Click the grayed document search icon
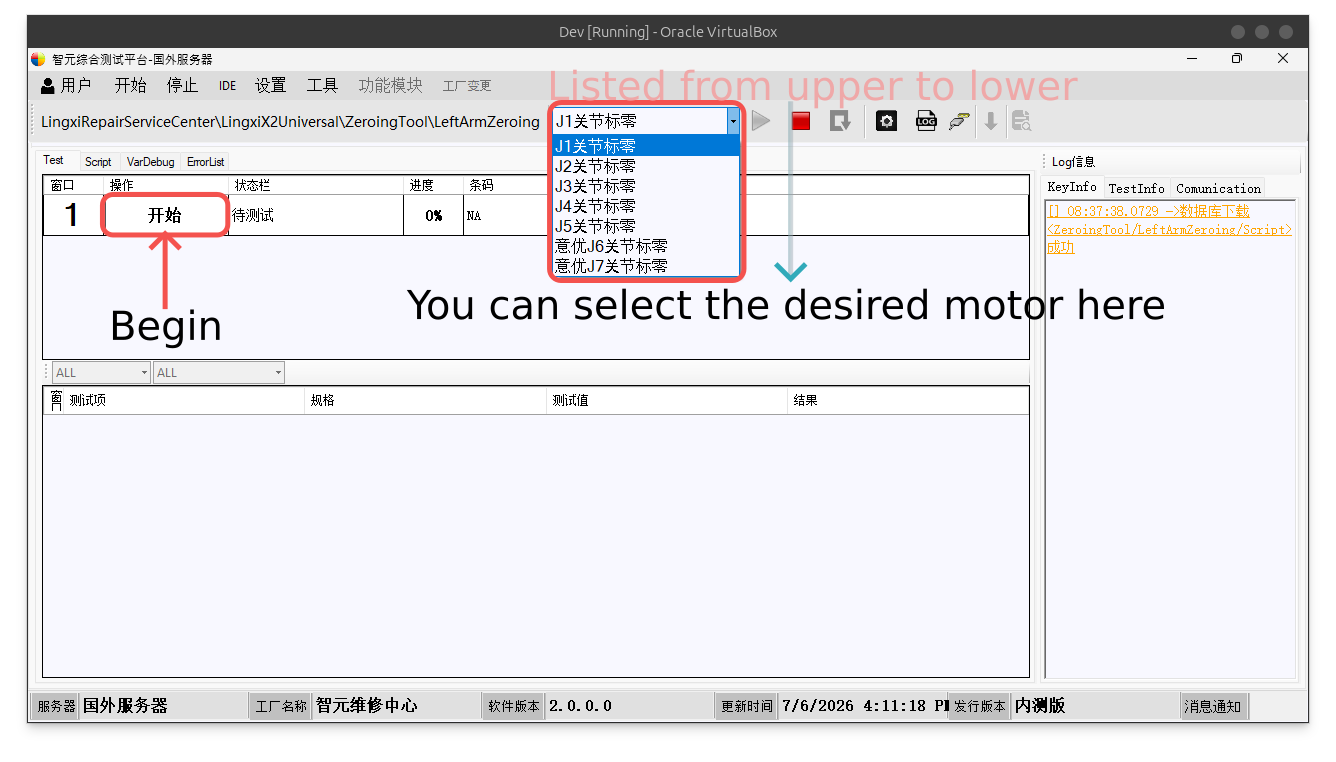The image size is (1336, 762). click(x=1021, y=121)
